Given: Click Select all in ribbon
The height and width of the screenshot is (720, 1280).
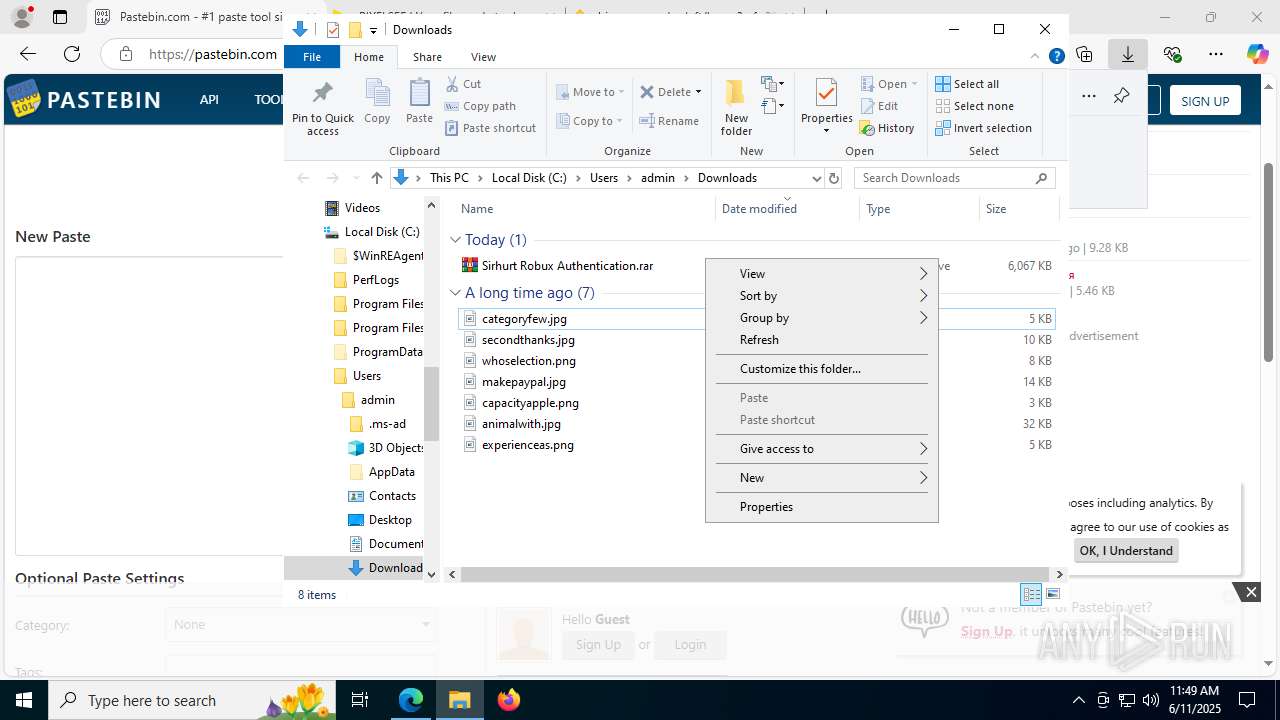Looking at the screenshot, I should (967, 84).
